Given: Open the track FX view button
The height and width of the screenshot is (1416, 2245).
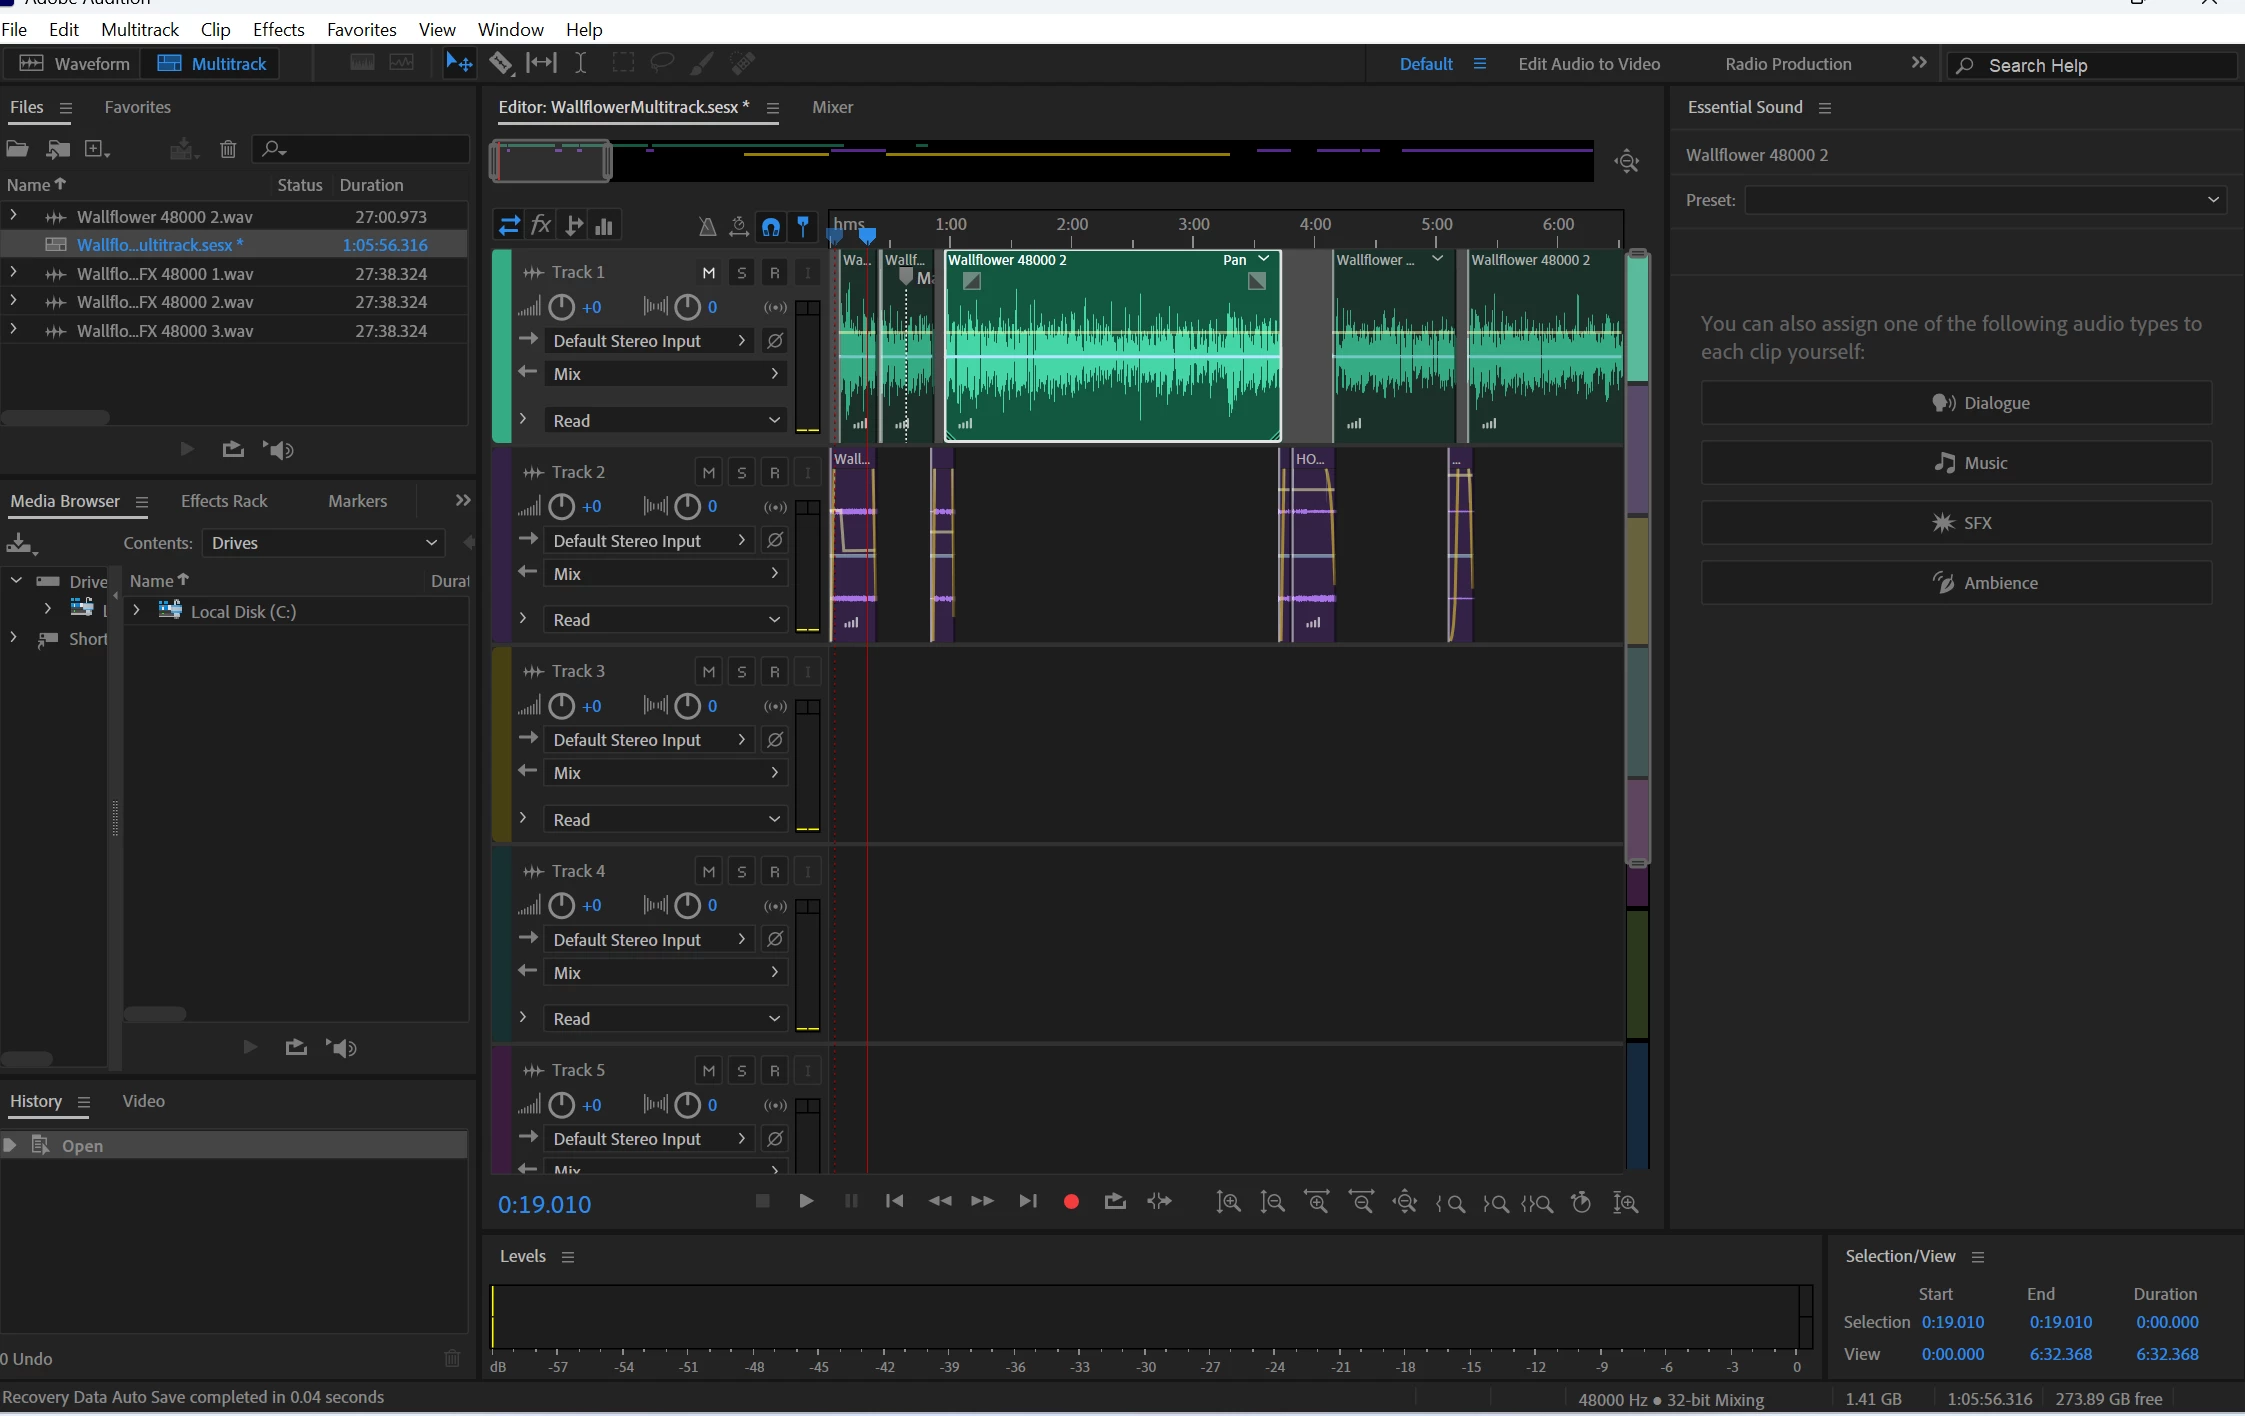Looking at the screenshot, I should [541, 226].
